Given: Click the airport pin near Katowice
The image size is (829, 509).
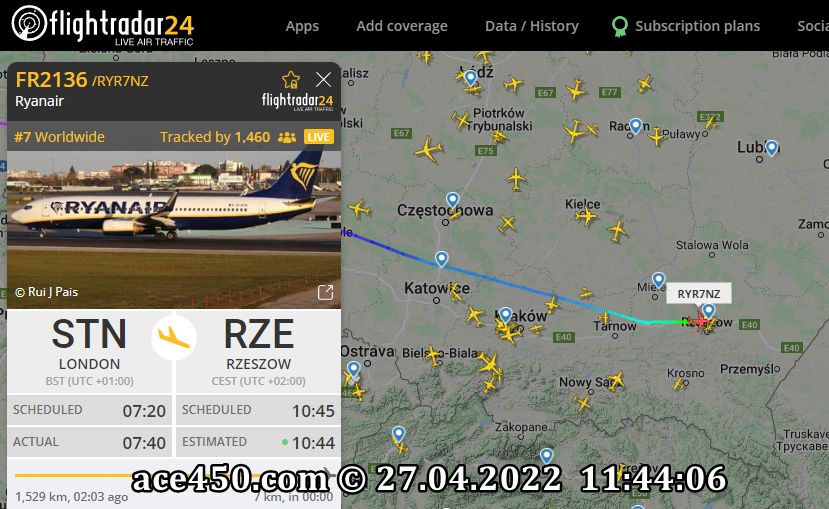Looking at the screenshot, I should click(441, 259).
